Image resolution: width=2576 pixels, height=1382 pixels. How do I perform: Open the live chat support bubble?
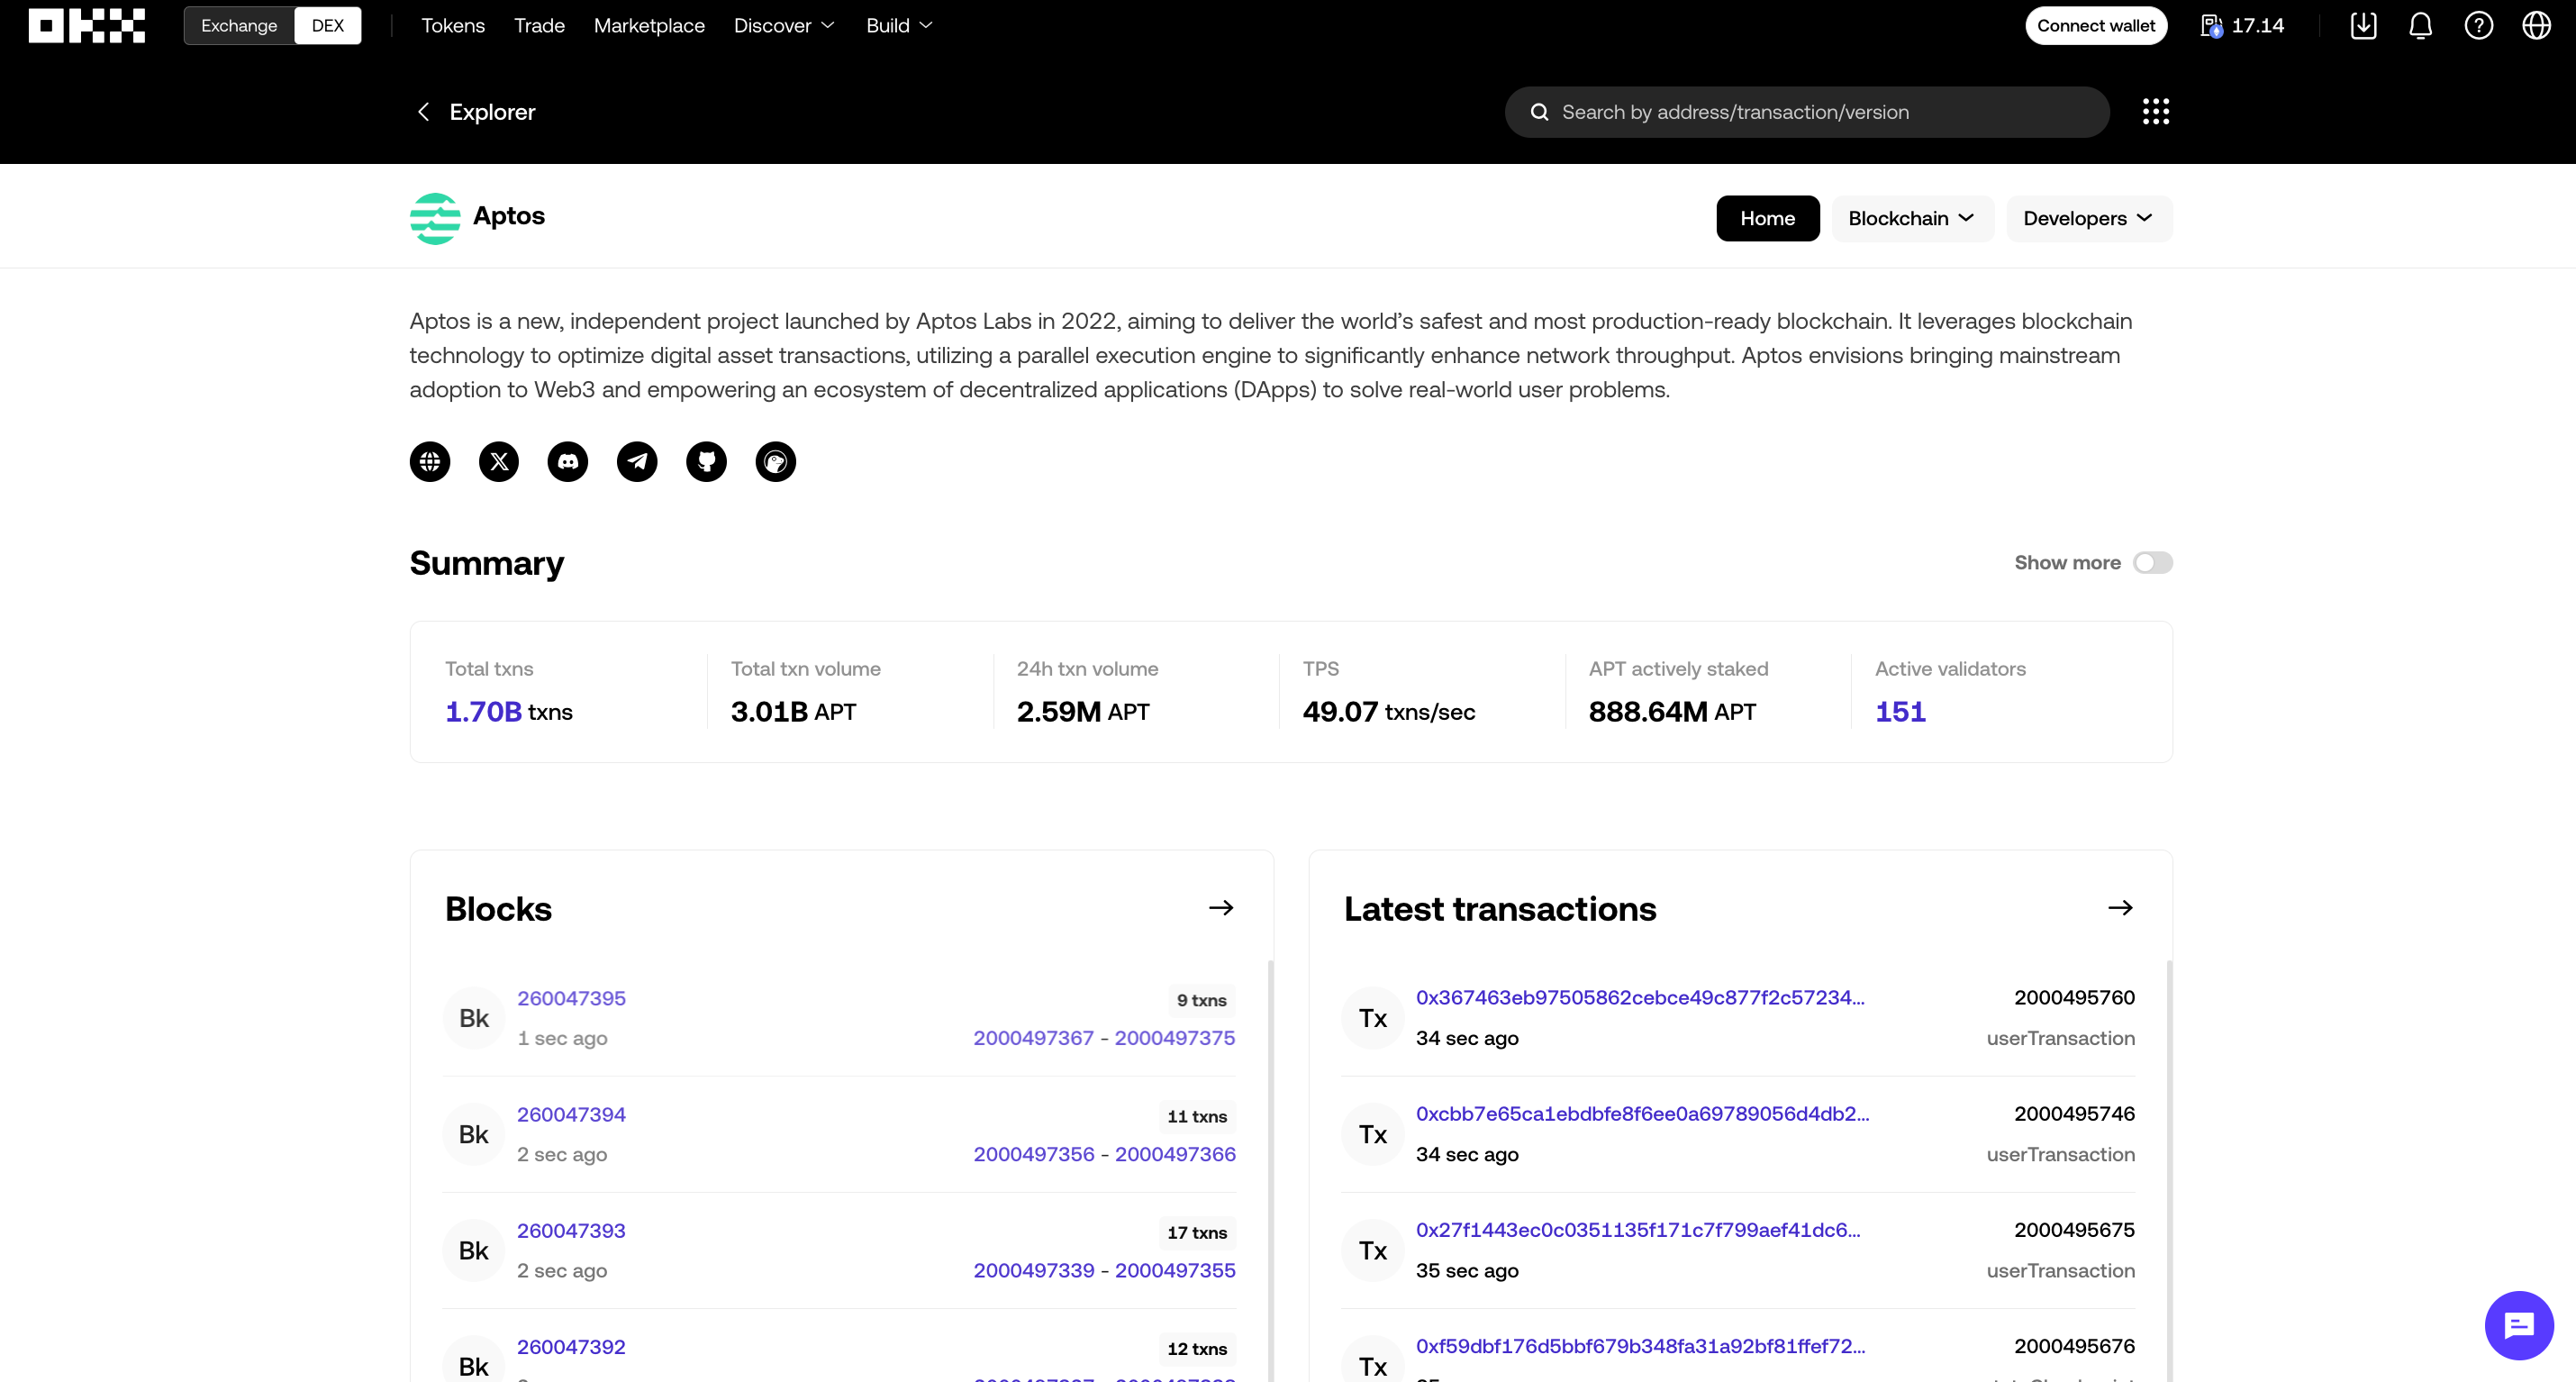(2518, 1325)
